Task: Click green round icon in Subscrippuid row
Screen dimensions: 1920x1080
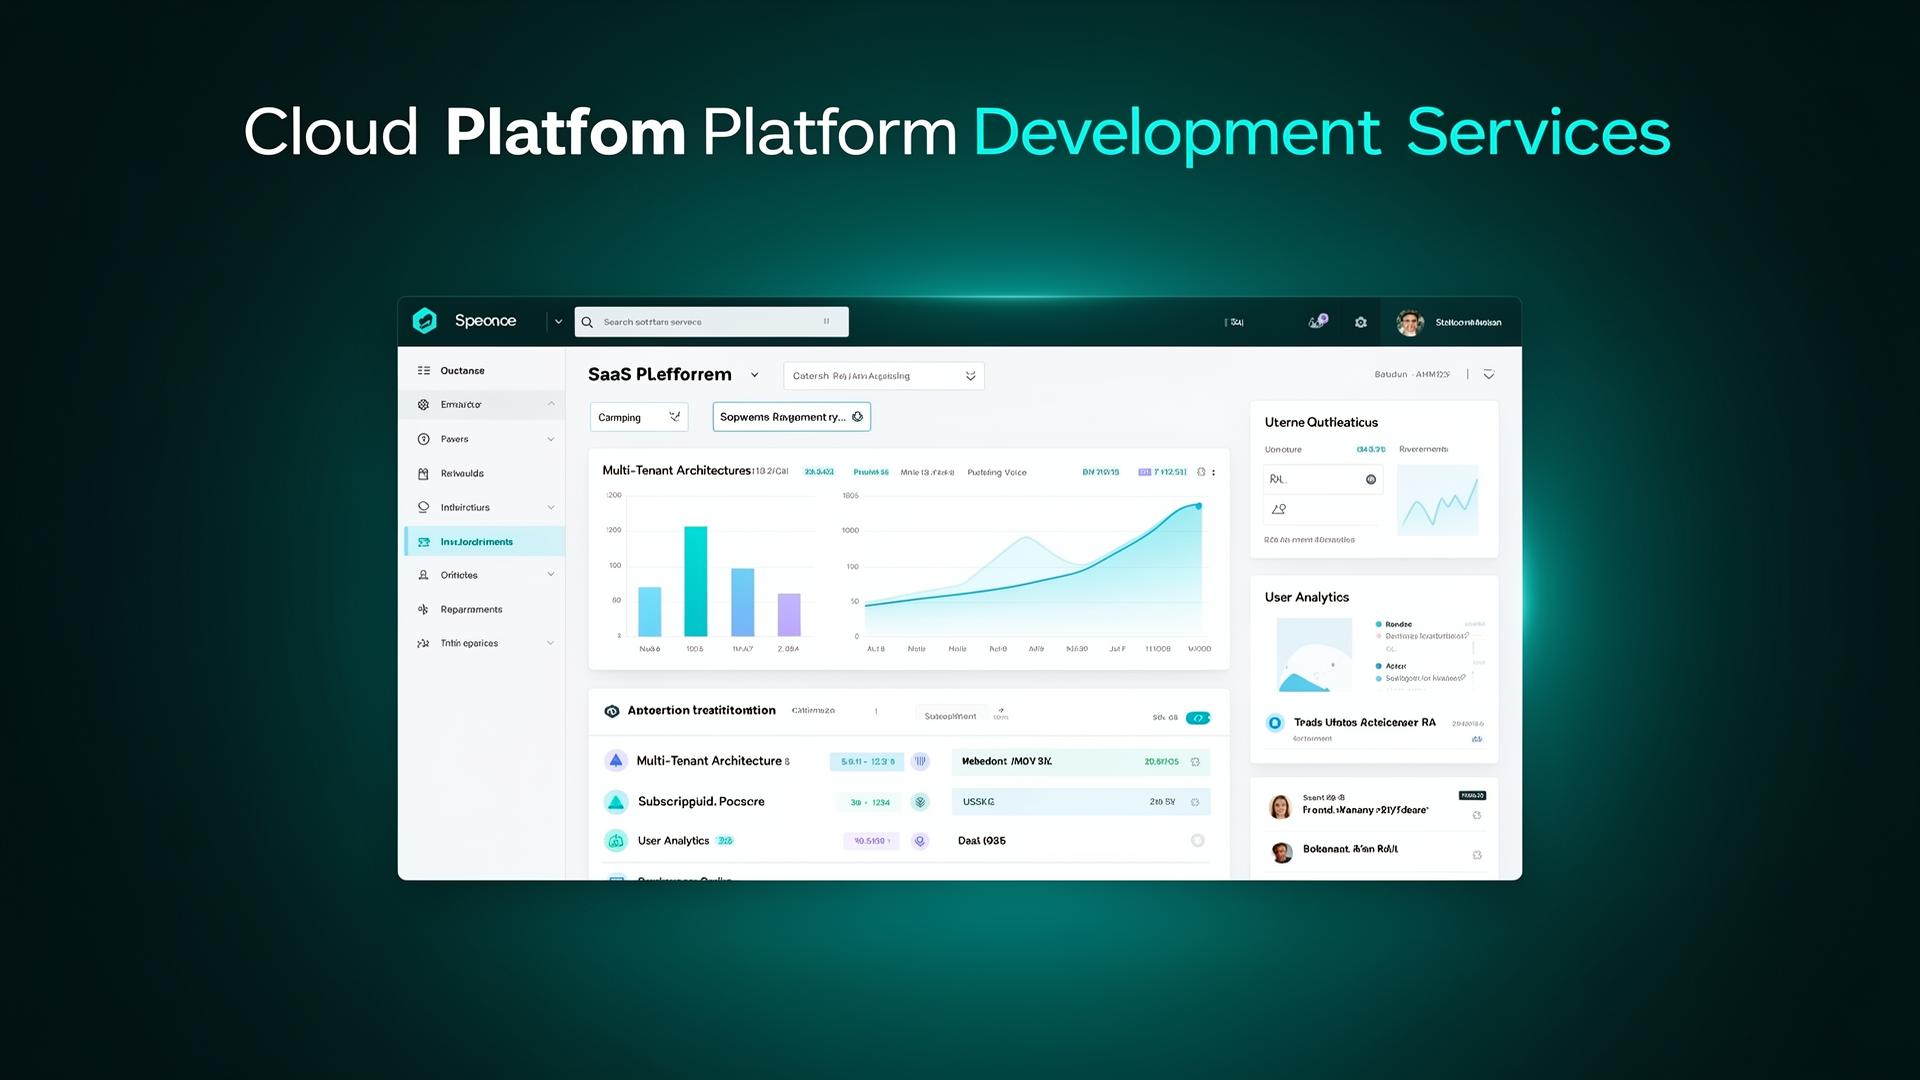Action: click(921, 802)
